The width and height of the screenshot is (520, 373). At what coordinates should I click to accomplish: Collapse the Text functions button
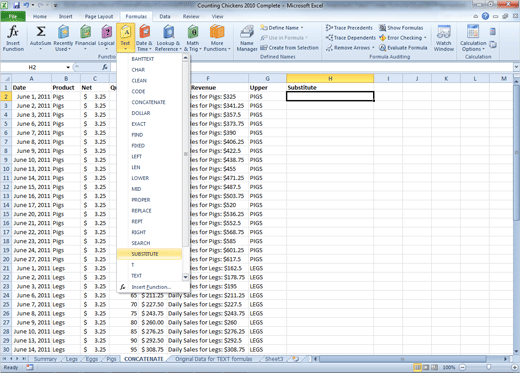[x=125, y=38]
